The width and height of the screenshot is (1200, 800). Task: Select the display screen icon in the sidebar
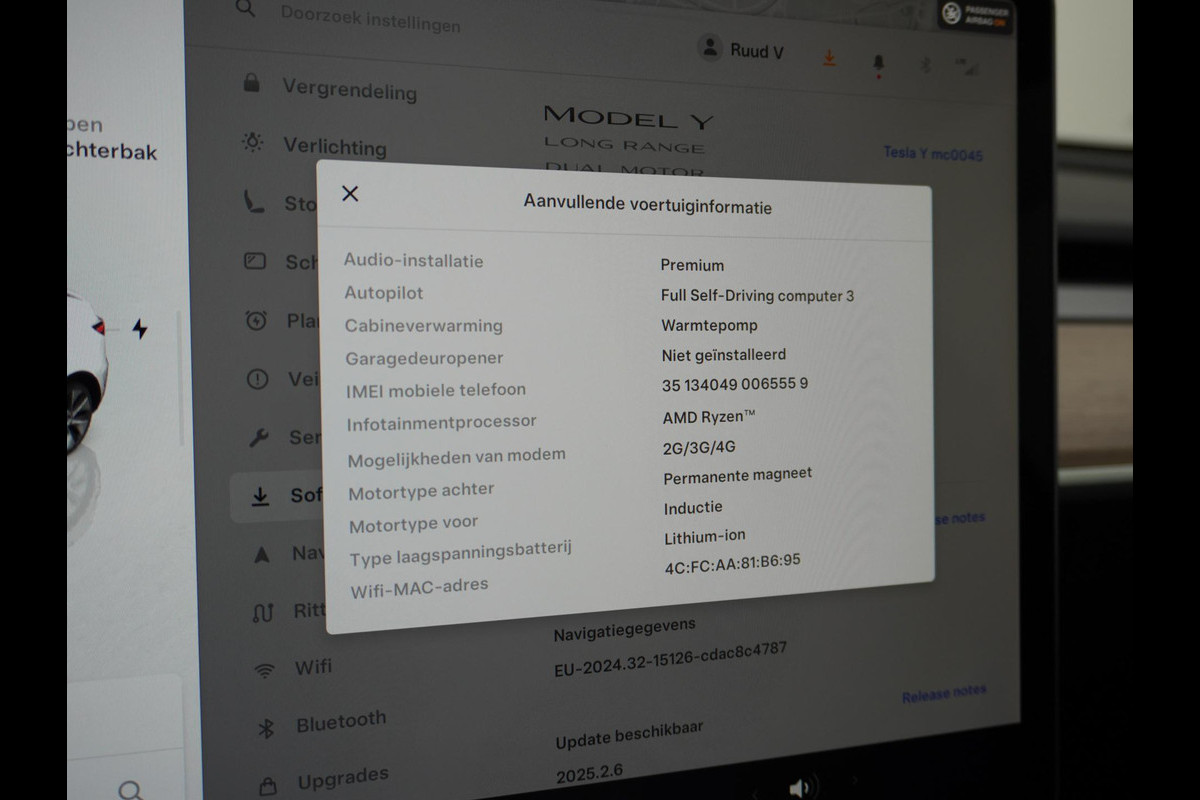pos(255,261)
